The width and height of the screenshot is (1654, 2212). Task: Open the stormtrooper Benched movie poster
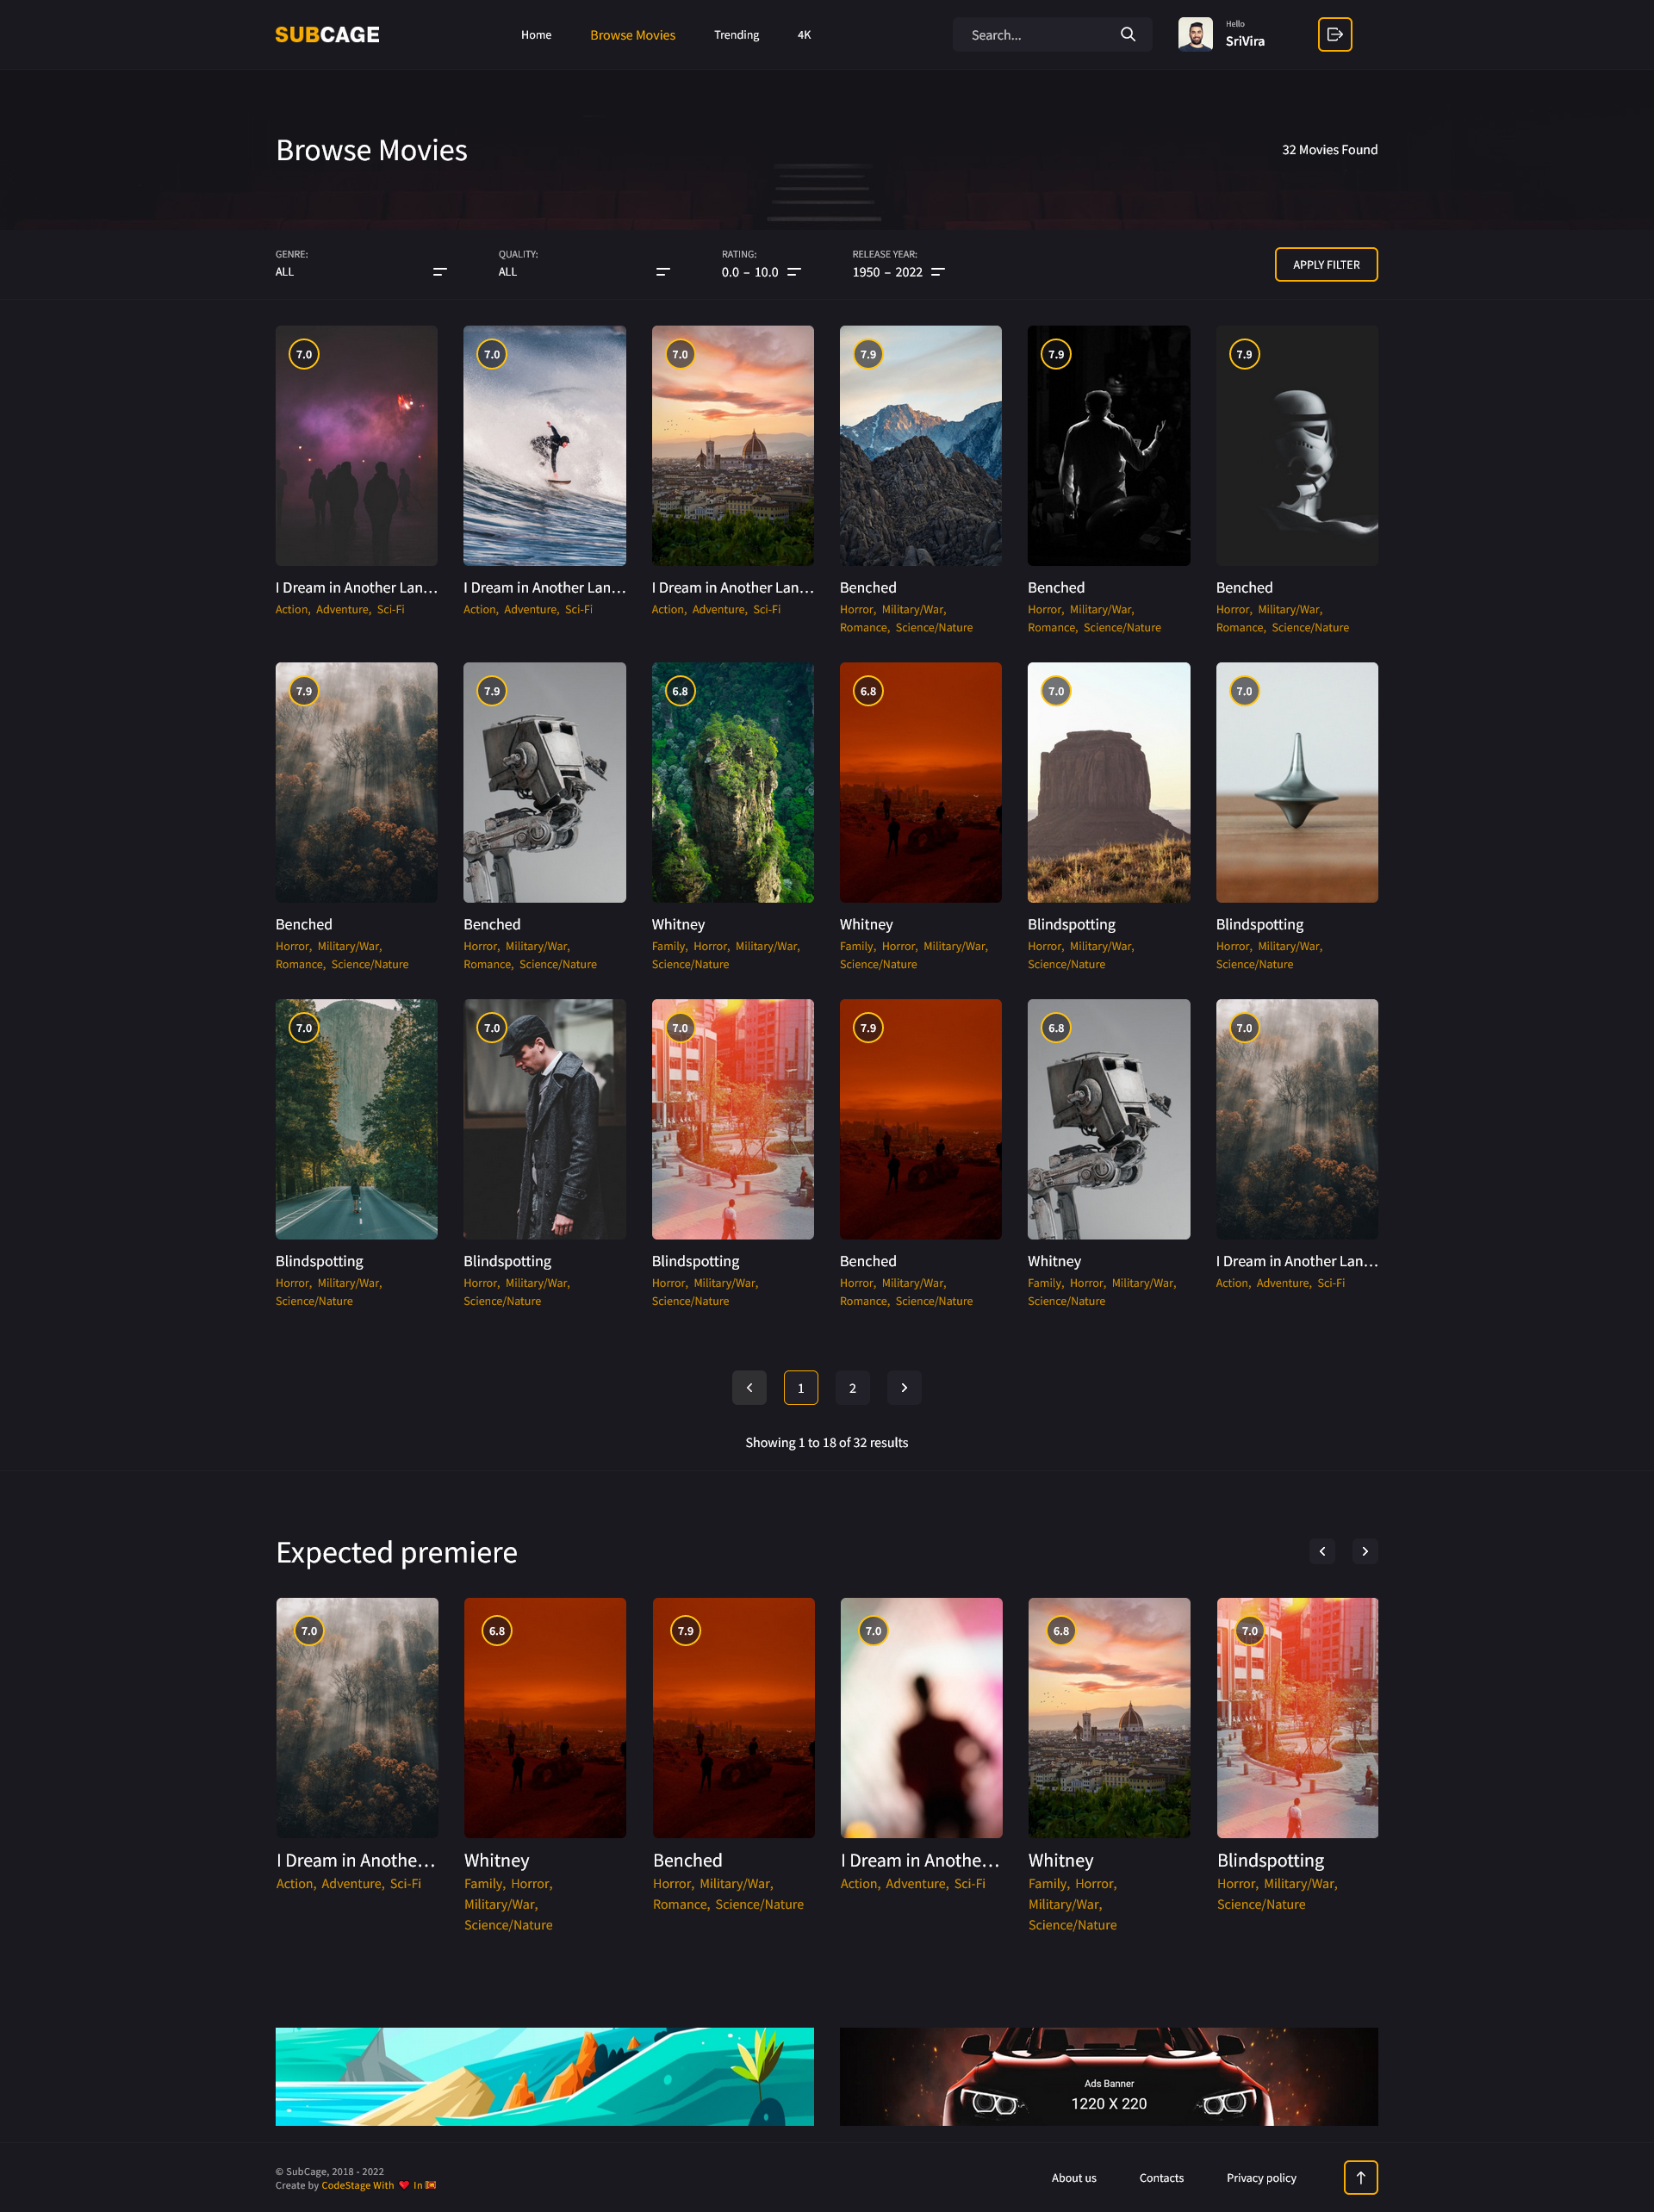[1296, 445]
